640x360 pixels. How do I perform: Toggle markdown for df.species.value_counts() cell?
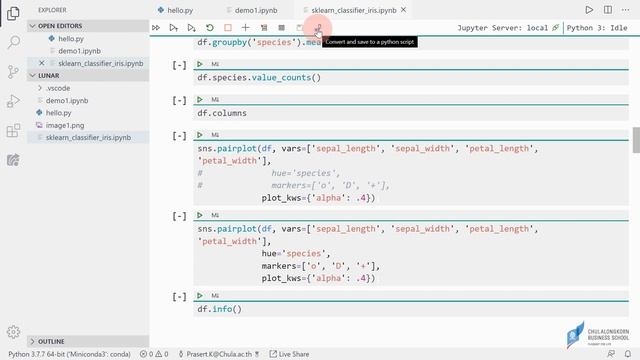coord(215,64)
